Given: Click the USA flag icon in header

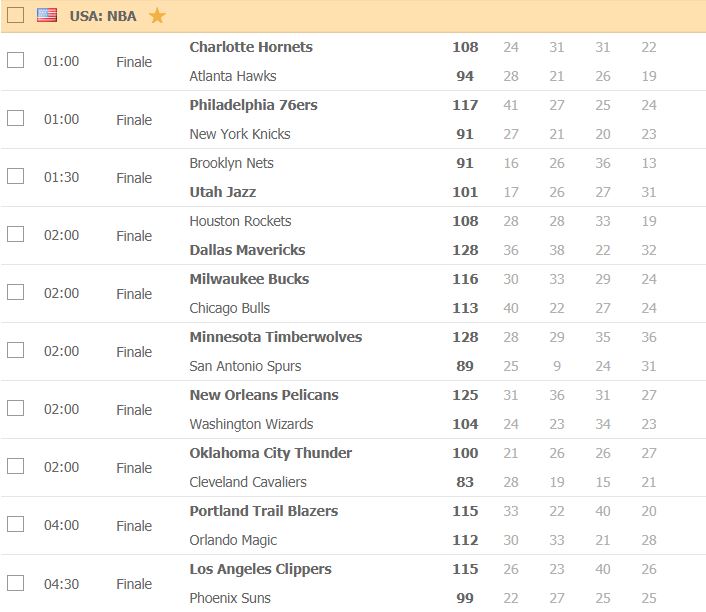Looking at the screenshot, I should (x=47, y=15).
